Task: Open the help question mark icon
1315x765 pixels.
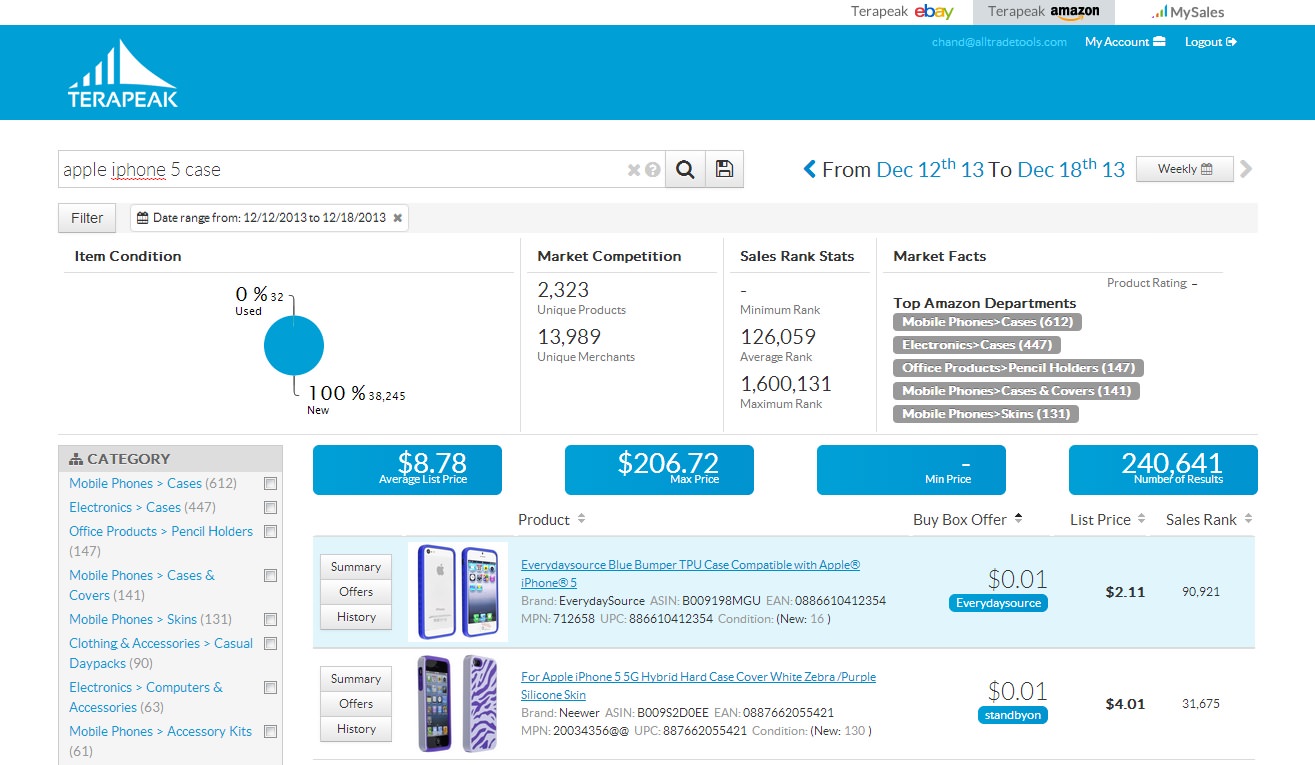Action: pos(653,171)
